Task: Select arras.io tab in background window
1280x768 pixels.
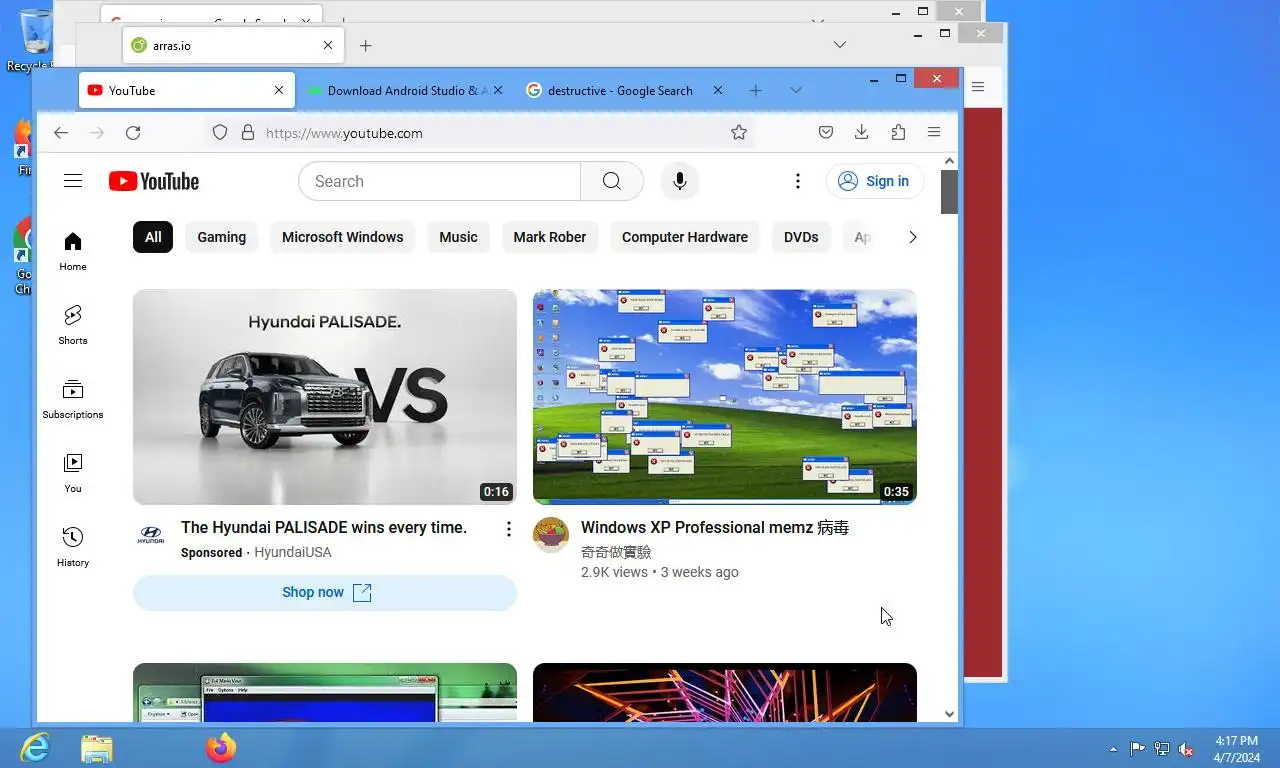Action: coord(233,45)
